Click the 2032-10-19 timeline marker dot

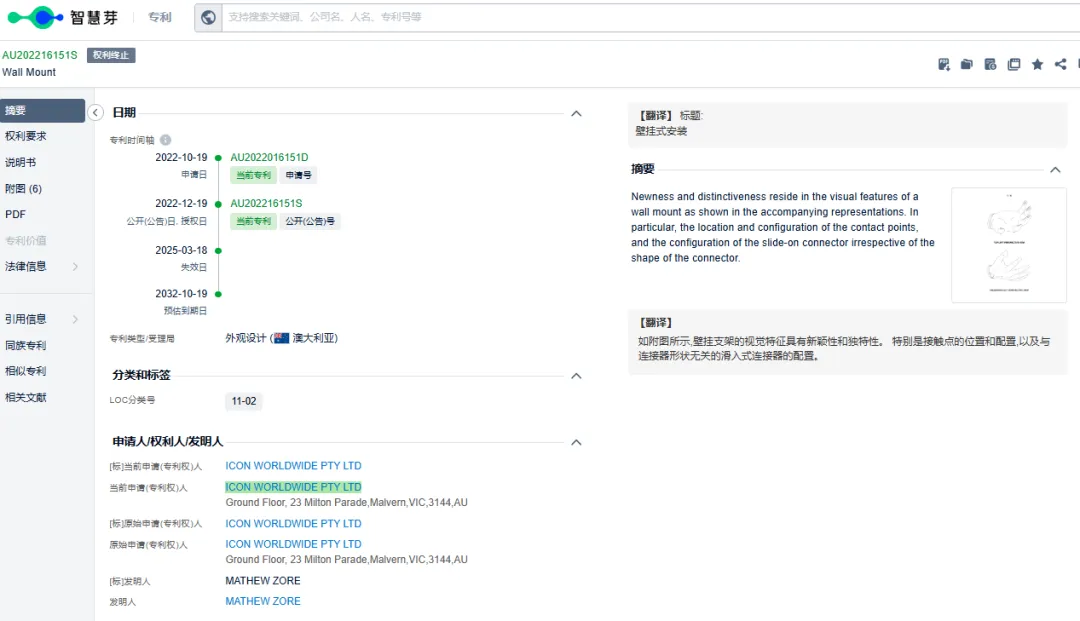pos(218,294)
